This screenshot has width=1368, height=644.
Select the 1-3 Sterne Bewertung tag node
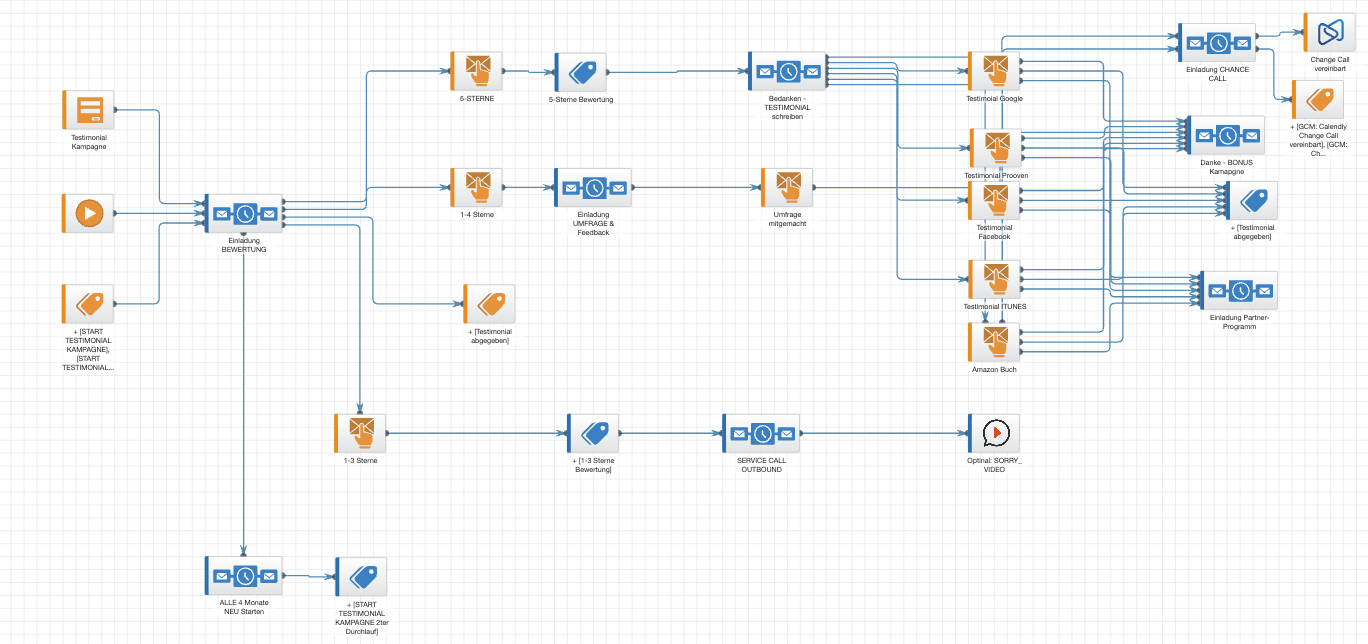tap(593, 434)
